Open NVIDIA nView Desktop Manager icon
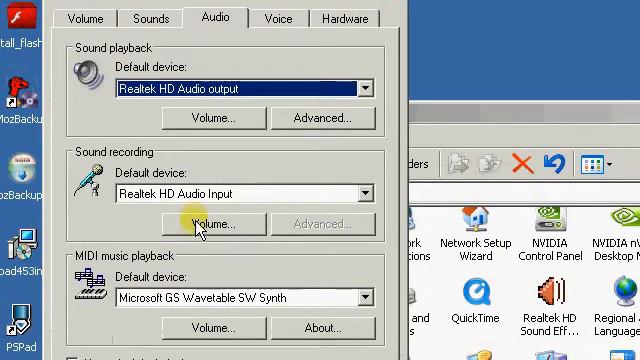This screenshot has height=360, width=640. point(616,234)
